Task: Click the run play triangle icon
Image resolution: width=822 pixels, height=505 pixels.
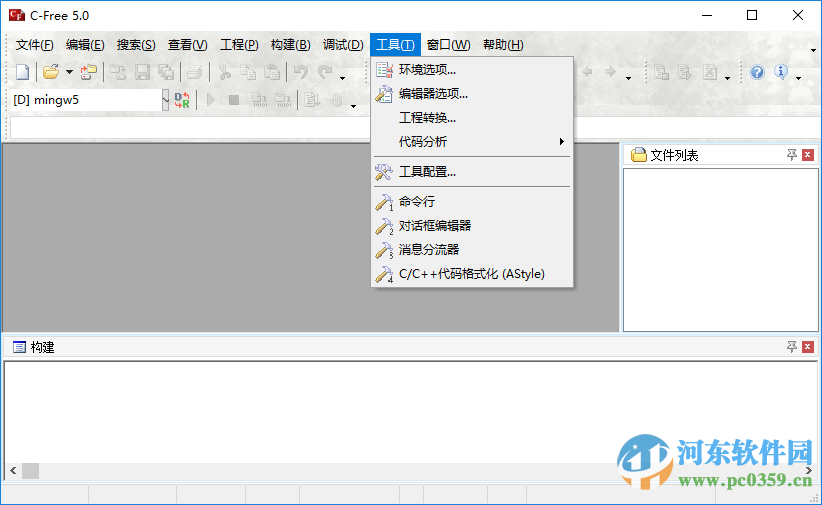Action: [x=211, y=100]
